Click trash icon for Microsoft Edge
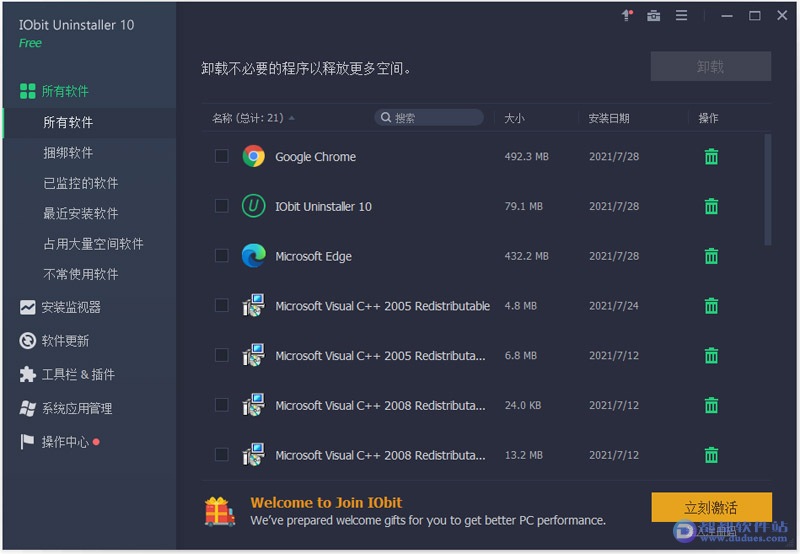Viewport: 800px width, 554px height. click(x=711, y=256)
